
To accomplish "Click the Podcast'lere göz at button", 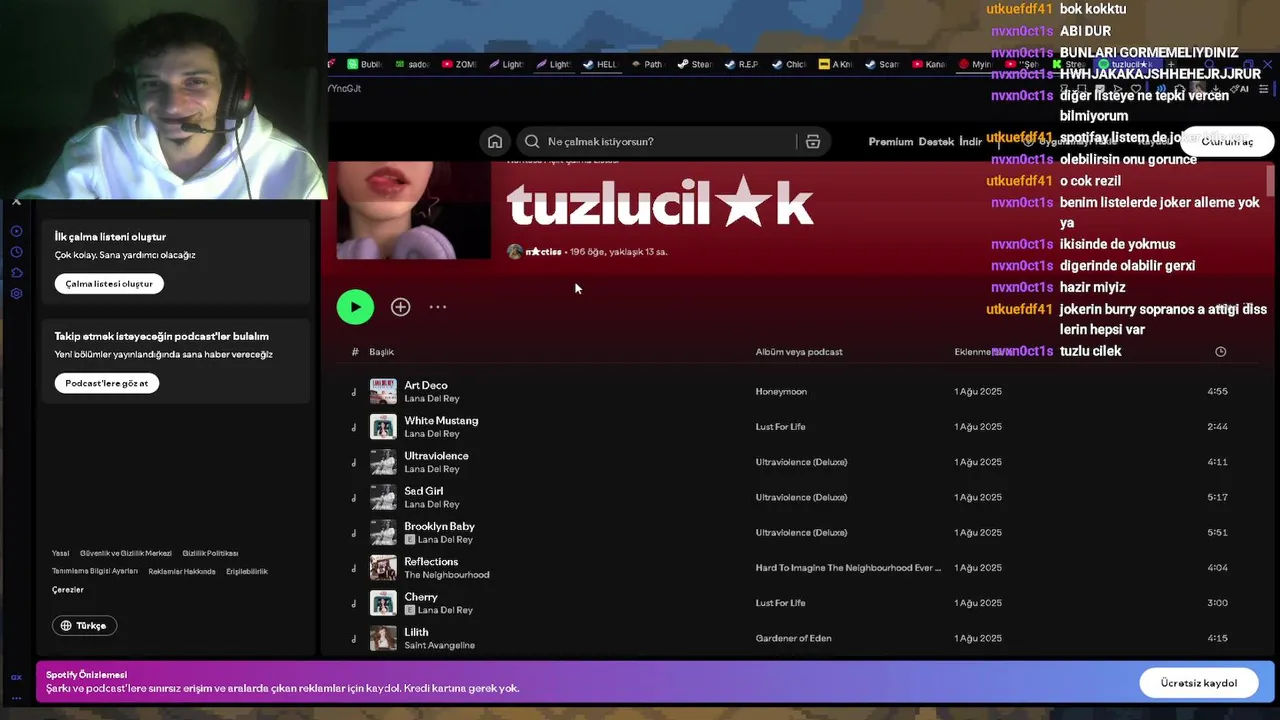I will coord(107,383).
